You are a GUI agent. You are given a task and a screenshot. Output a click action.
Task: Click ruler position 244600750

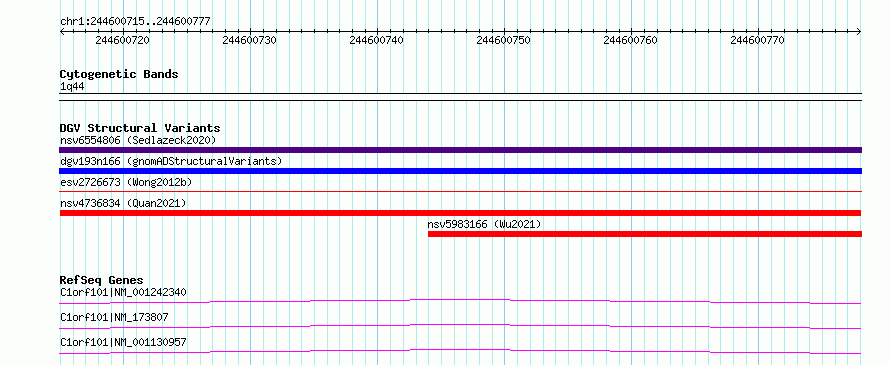click(504, 40)
